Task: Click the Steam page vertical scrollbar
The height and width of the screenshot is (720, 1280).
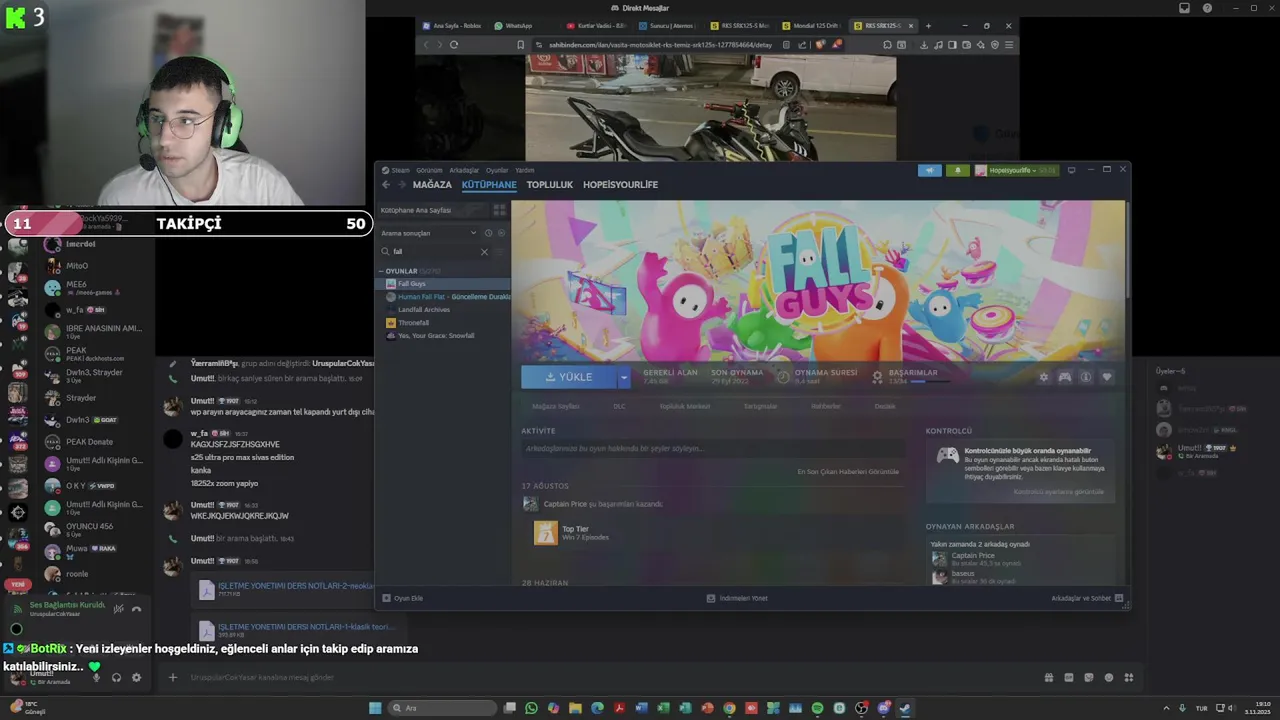Action: 1128,250
